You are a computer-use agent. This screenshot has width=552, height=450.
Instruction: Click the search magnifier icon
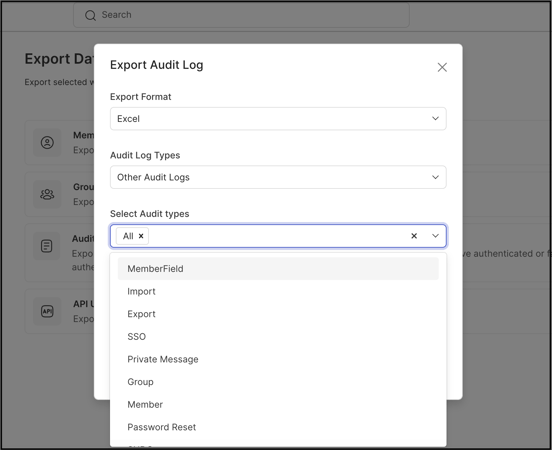(x=90, y=15)
